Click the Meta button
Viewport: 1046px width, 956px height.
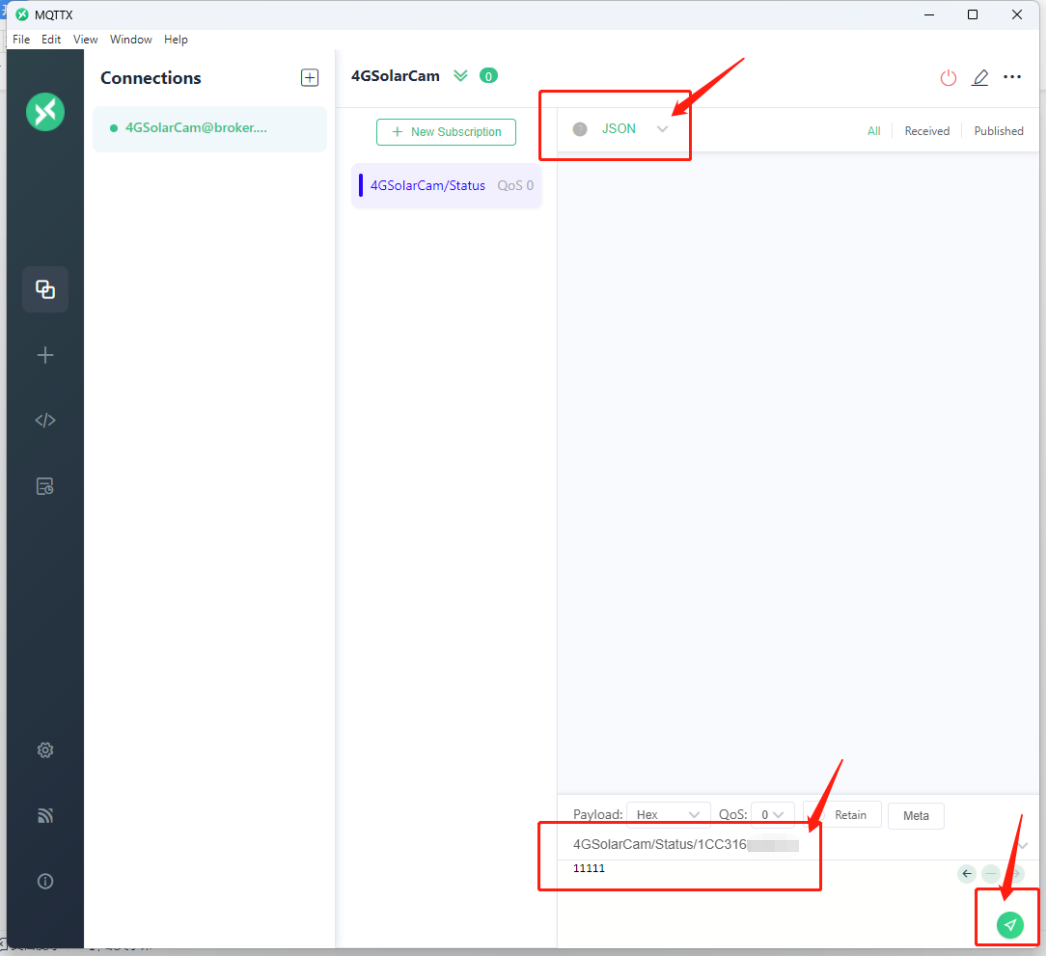[915, 815]
